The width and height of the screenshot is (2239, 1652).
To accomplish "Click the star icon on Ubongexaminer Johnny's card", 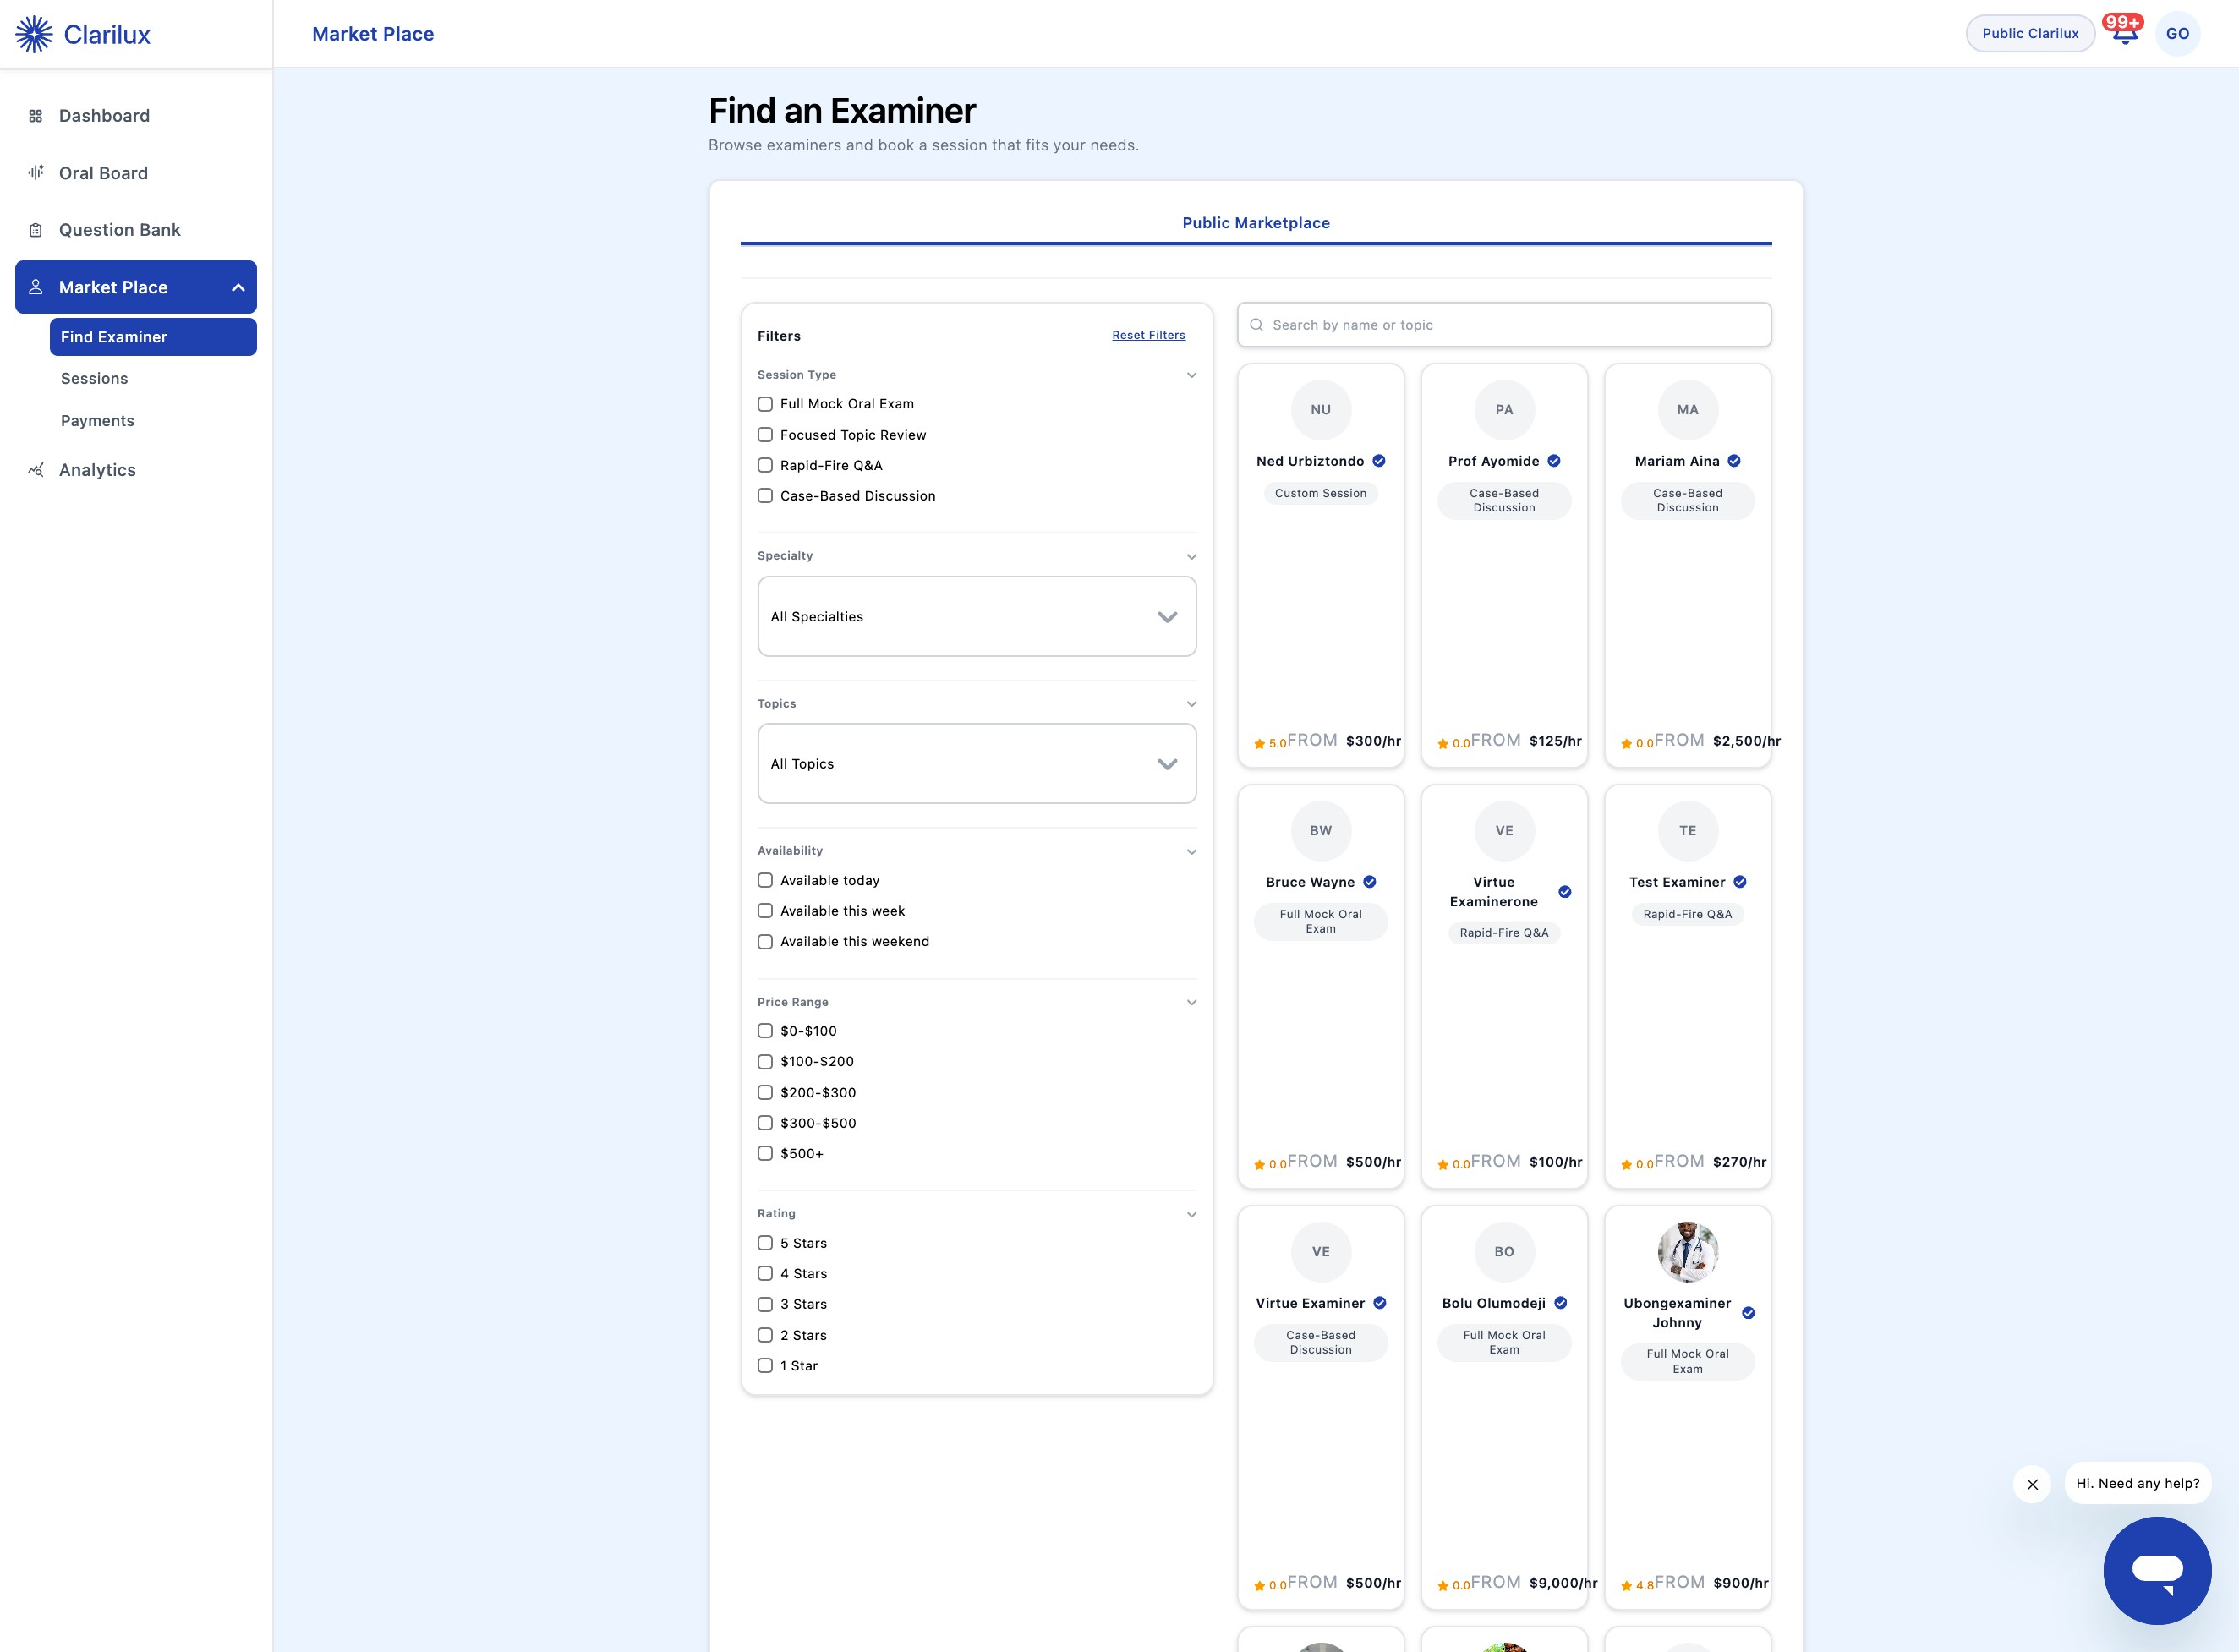I will point(1627,1585).
